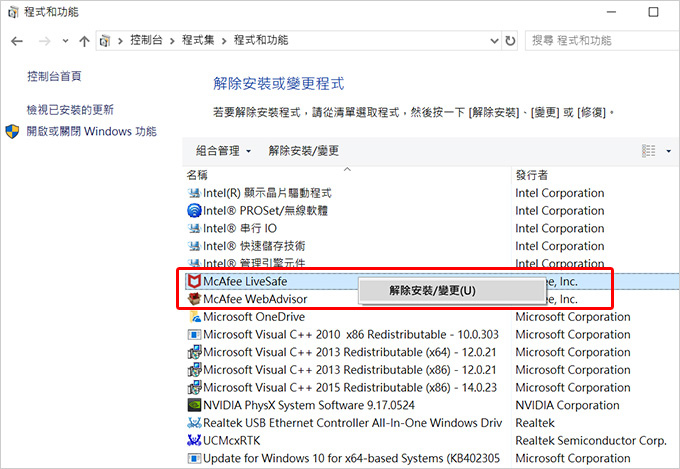Select Visual C++ 2013 Redistributable (x64) name
Viewport: 680px width, 469px height.
click(350, 352)
